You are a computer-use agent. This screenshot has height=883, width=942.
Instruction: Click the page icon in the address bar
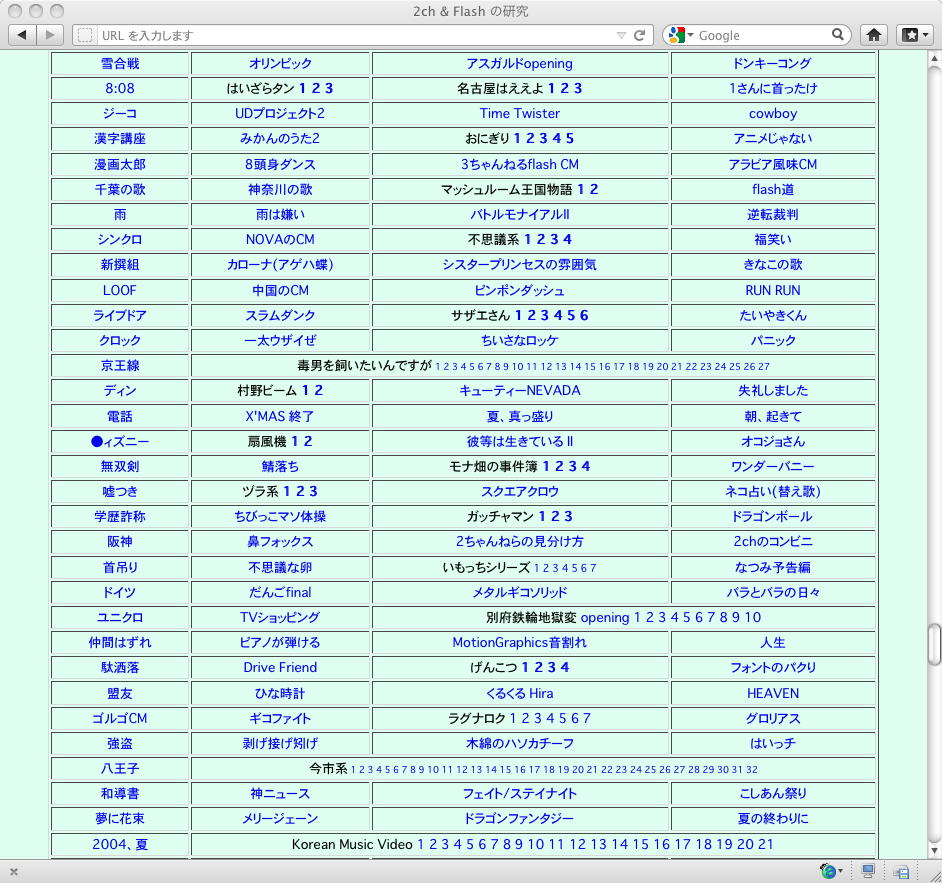tap(85, 35)
